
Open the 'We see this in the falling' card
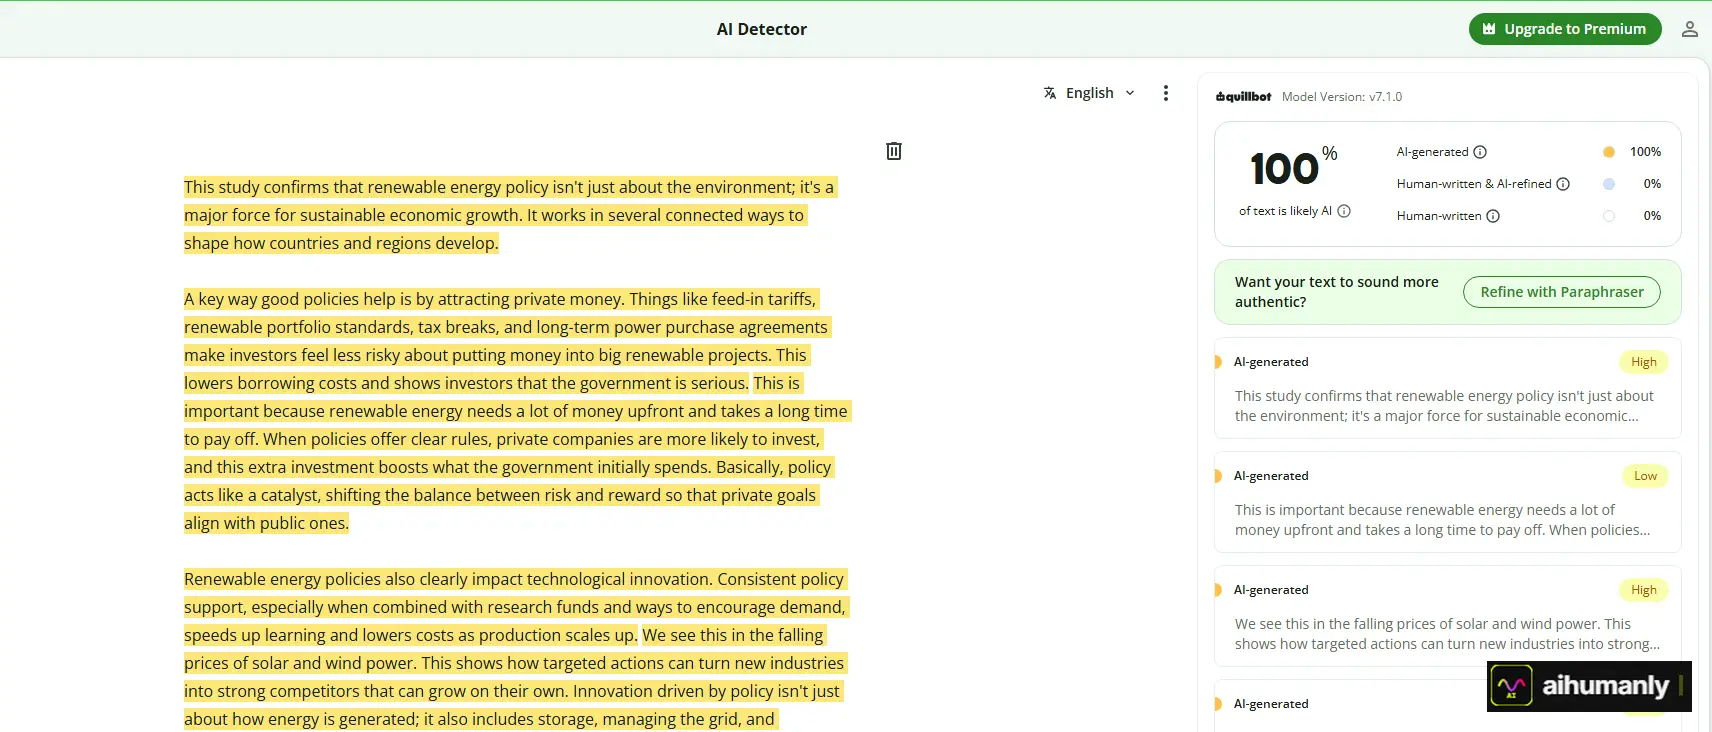(x=1448, y=616)
